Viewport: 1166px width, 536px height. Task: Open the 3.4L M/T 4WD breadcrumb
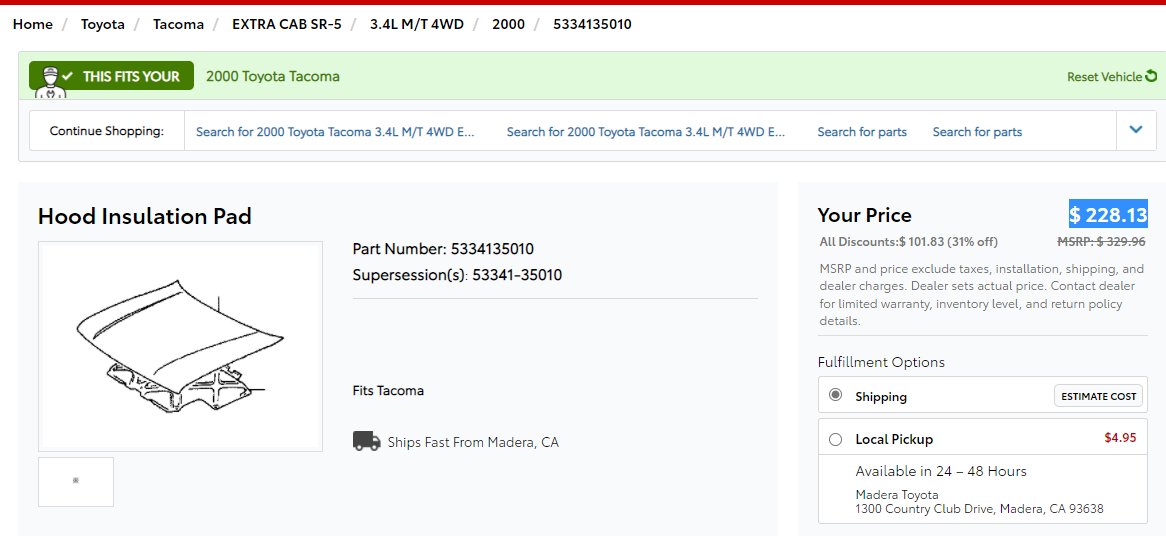417,25
